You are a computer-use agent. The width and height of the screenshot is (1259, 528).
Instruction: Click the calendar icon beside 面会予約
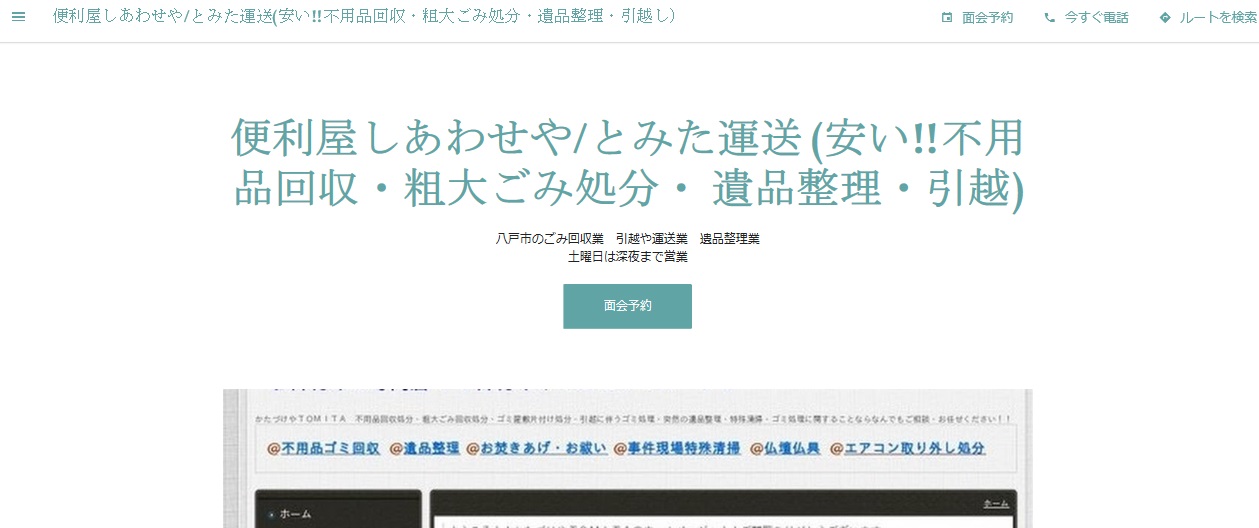tap(947, 18)
